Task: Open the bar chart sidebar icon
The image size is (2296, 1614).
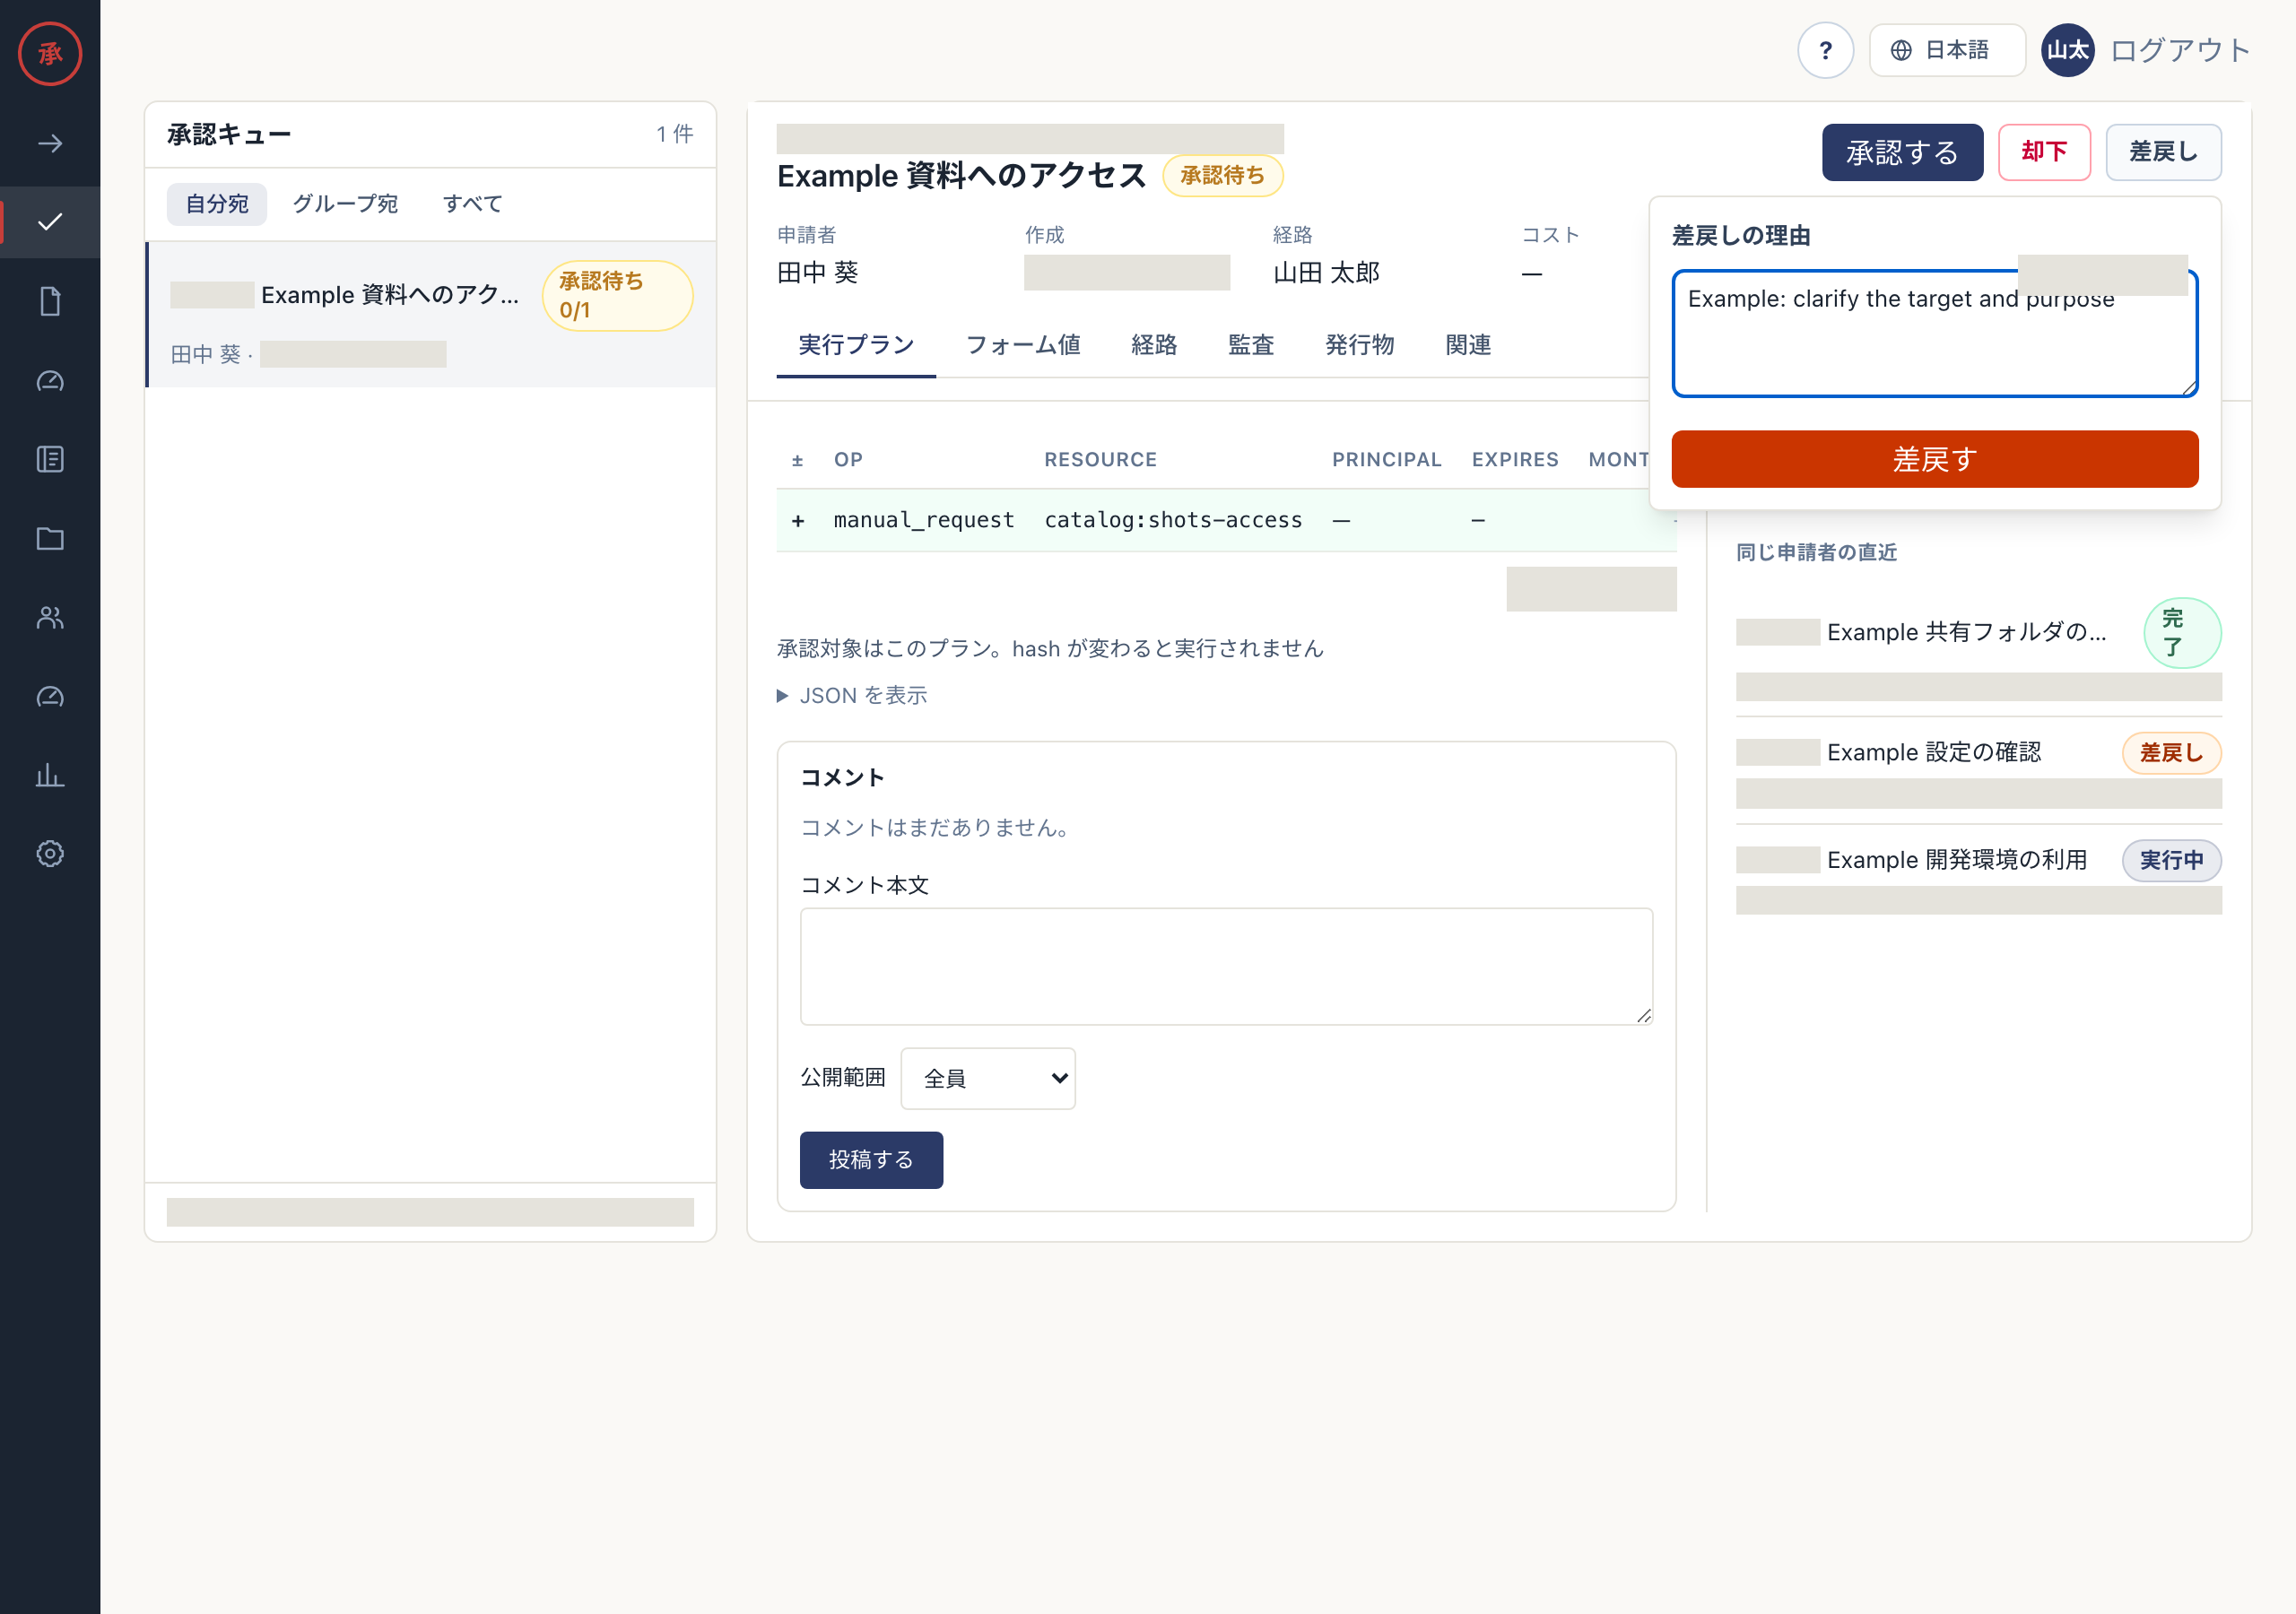Action: pyautogui.click(x=50, y=775)
